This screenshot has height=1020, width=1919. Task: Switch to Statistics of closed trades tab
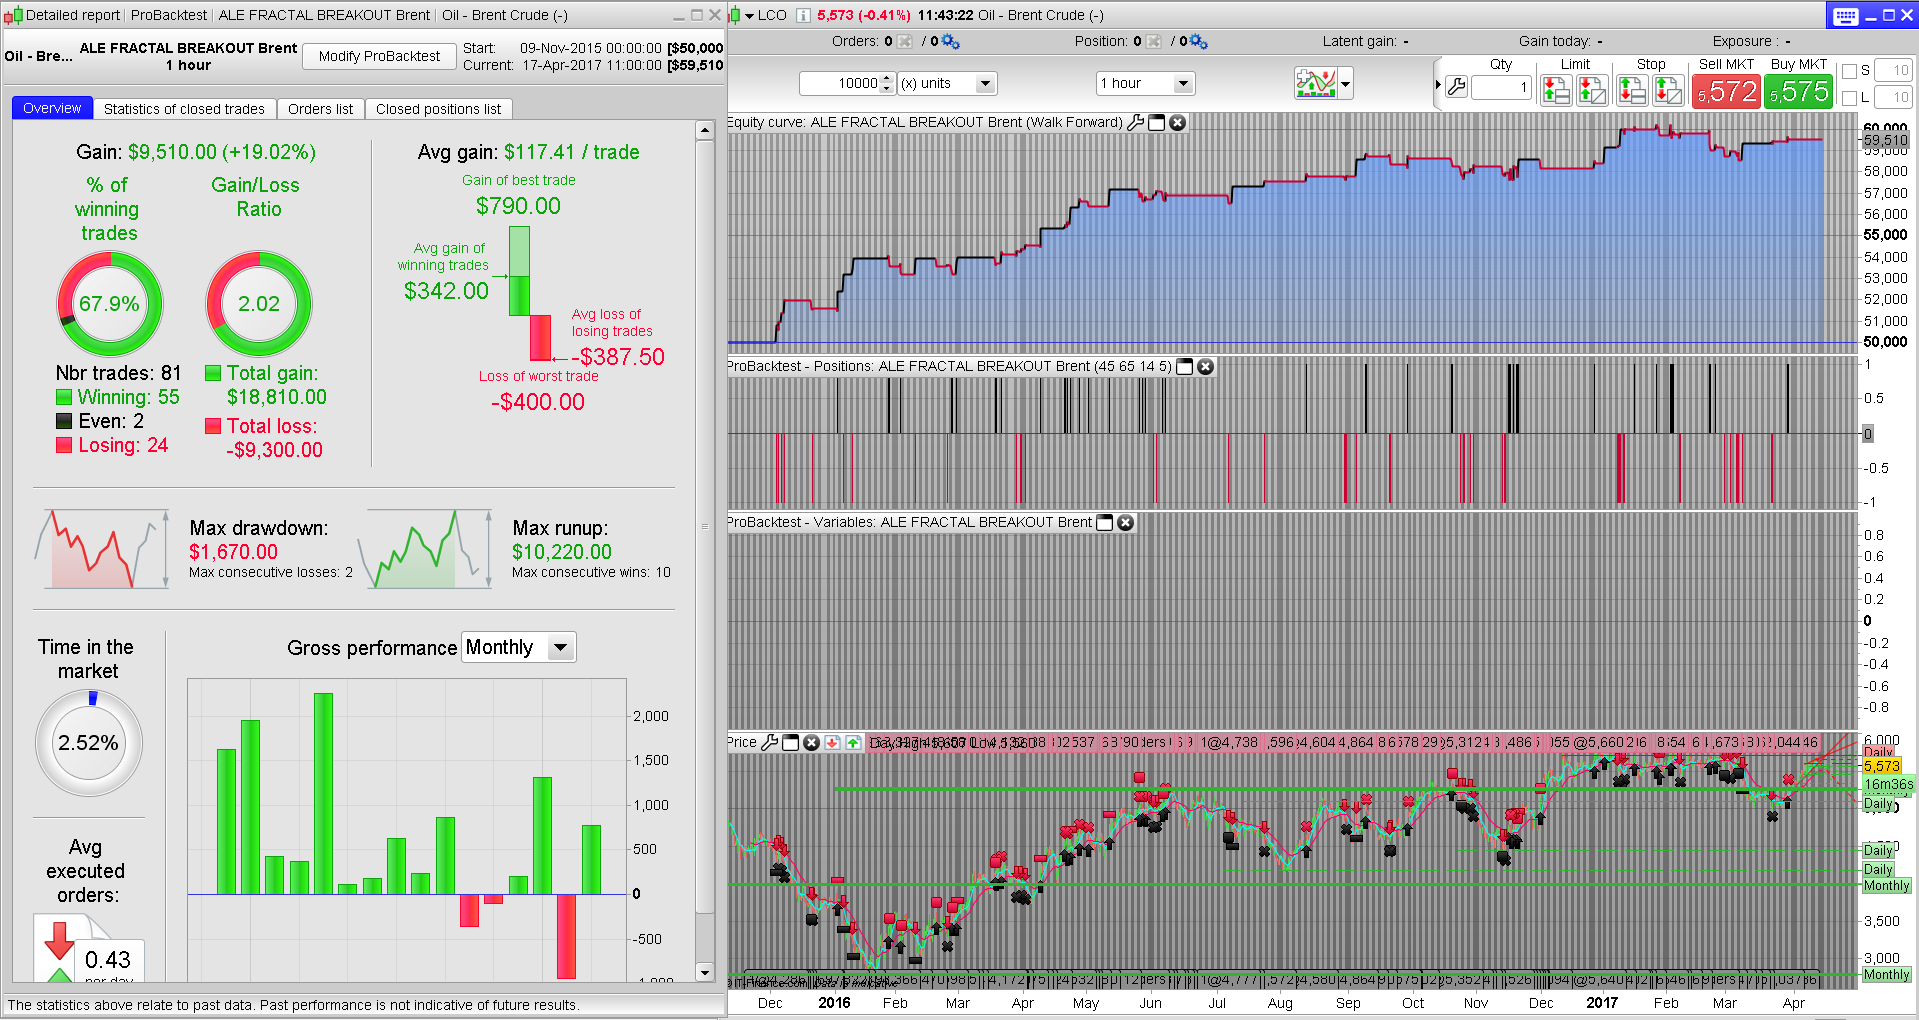coord(184,109)
